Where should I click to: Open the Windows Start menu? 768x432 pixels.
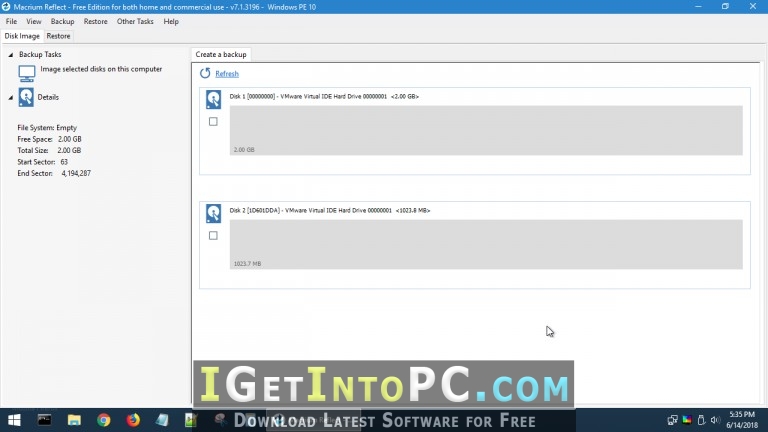point(14,420)
